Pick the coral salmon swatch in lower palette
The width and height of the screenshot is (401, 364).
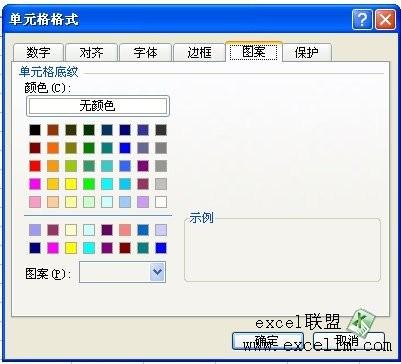tap(125, 230)
